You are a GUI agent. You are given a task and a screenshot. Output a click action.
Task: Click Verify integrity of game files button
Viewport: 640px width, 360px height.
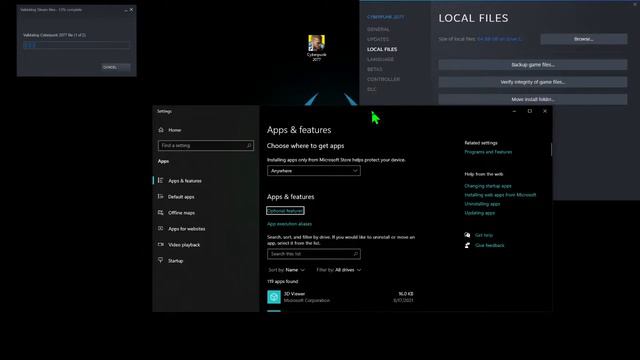coord(533,82)
